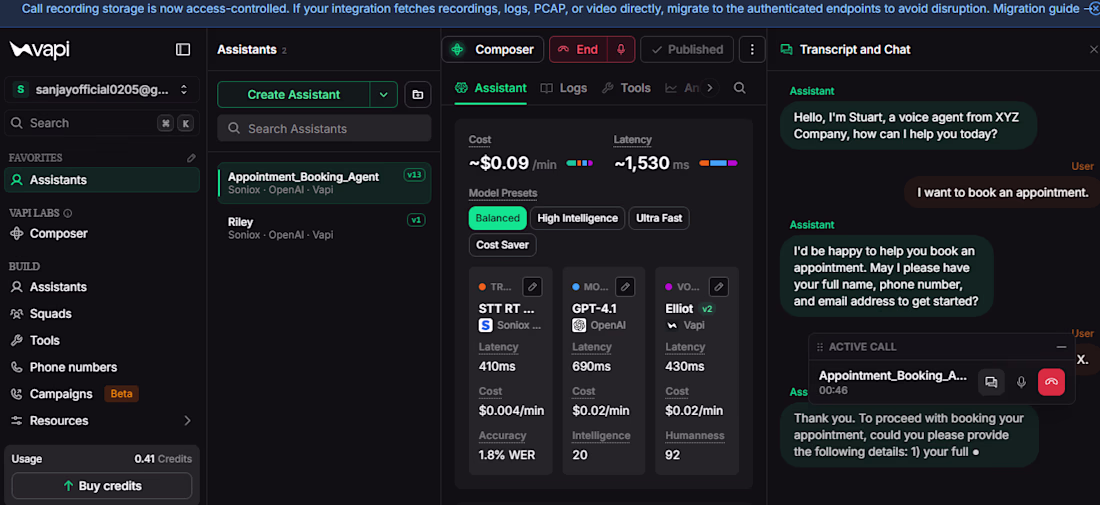
Task: Focus the sidebar Search field
Action: tap(102, 123)
